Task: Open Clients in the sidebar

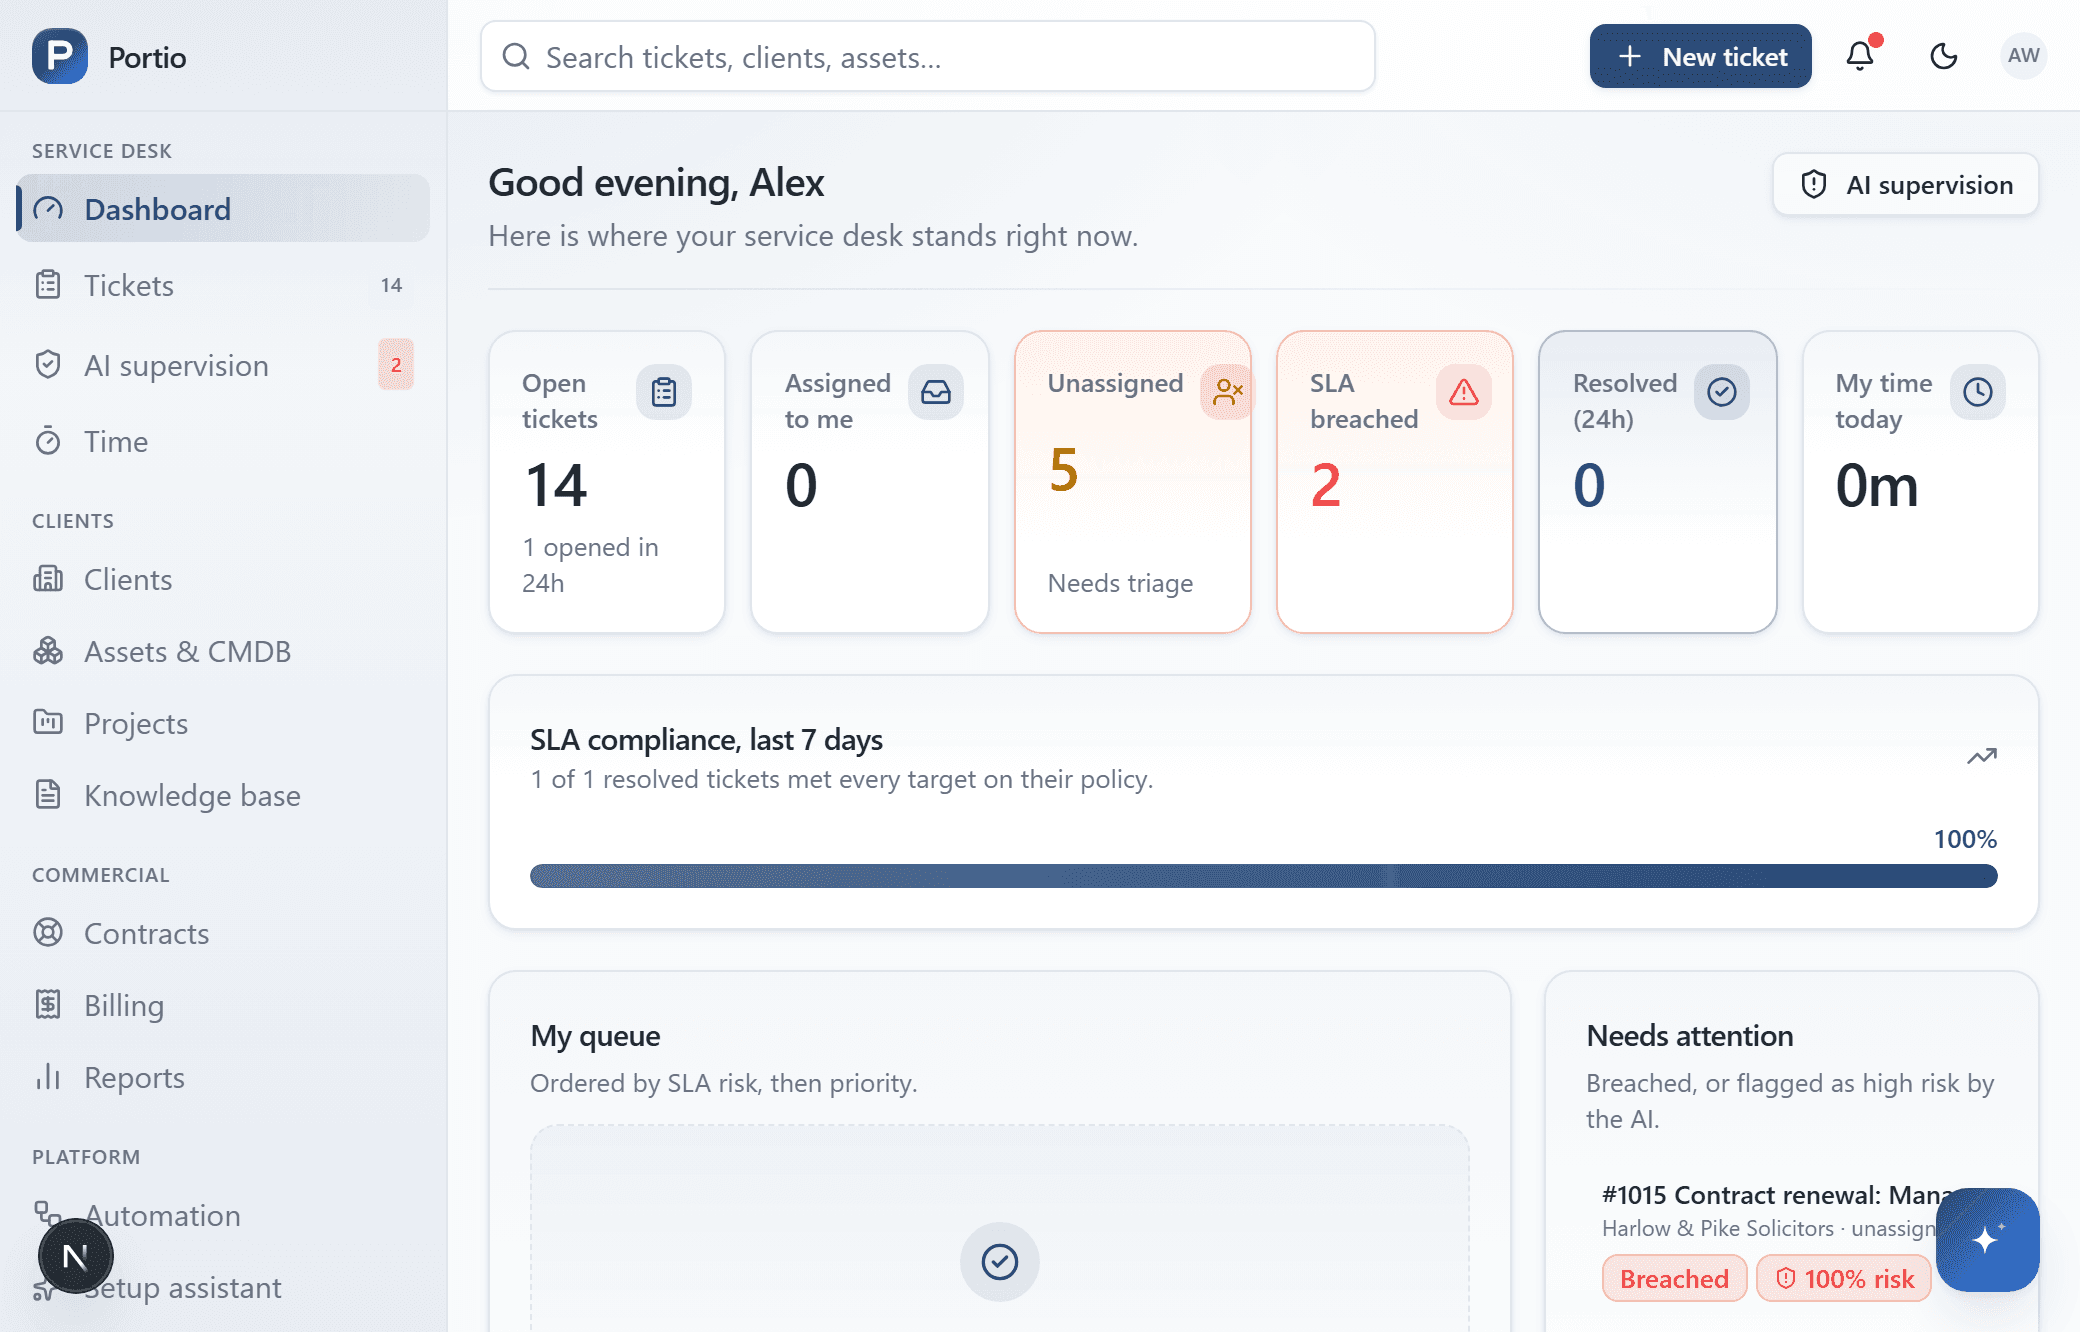Action: tap(223, 579)
